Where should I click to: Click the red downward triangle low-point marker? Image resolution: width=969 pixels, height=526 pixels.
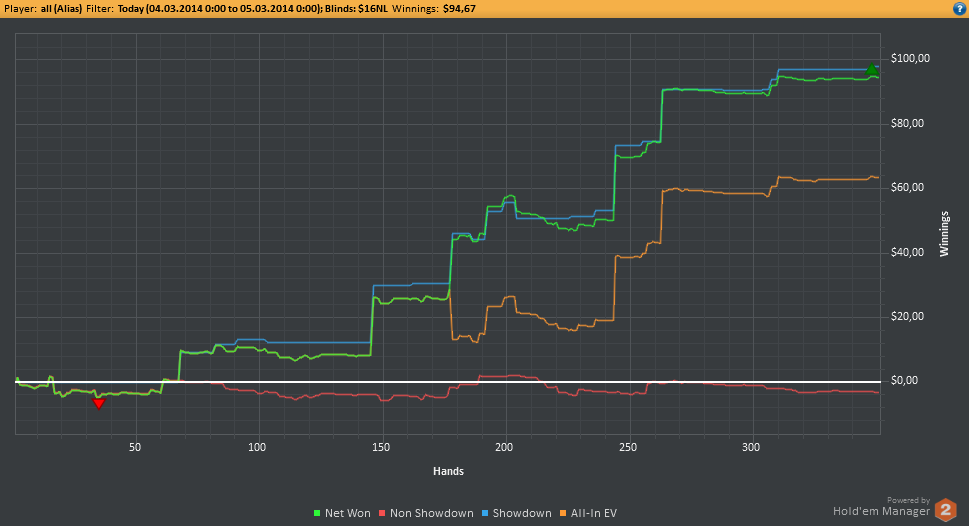point(98,403)
